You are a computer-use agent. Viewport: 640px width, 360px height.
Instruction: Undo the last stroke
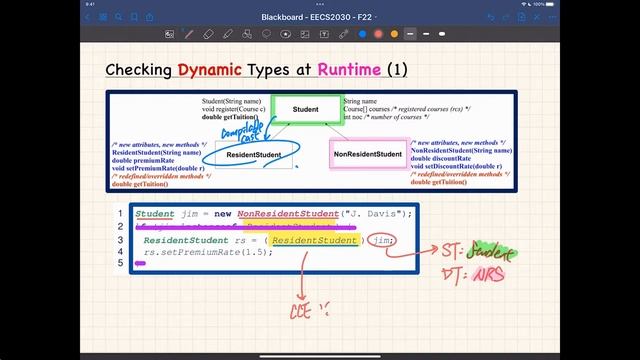click(491, 17)
